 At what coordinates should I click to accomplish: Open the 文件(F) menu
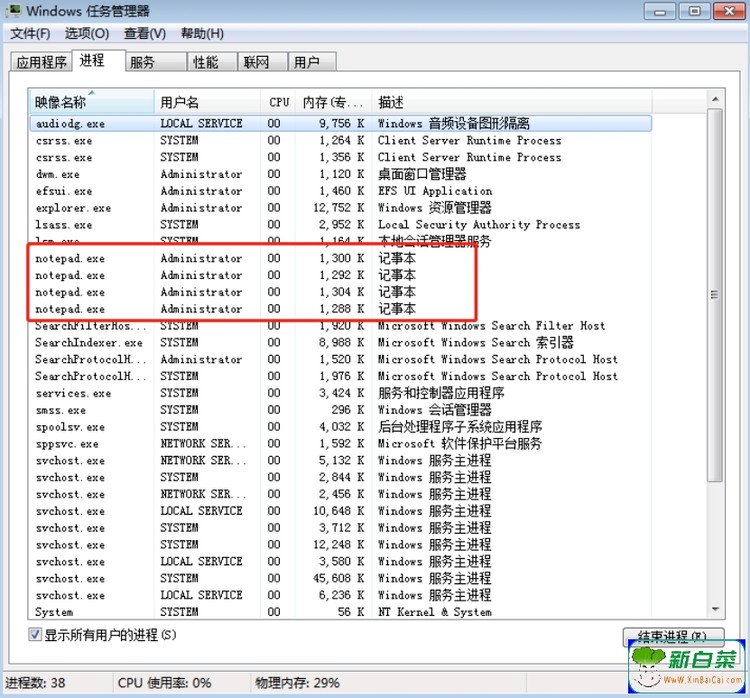tap(30, 33)
